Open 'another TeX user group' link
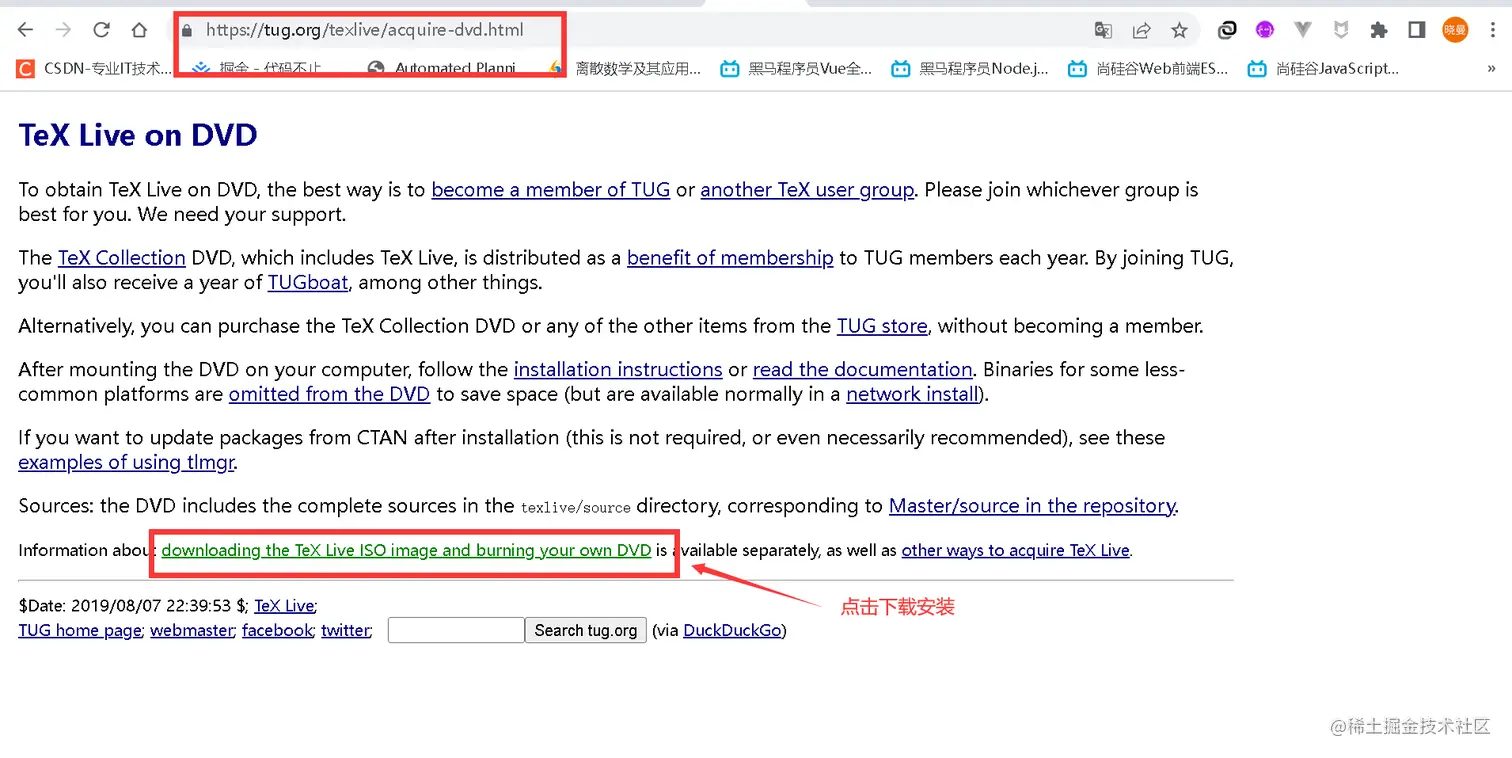This screenshot has height=758, width=1512. click(807, 190)
